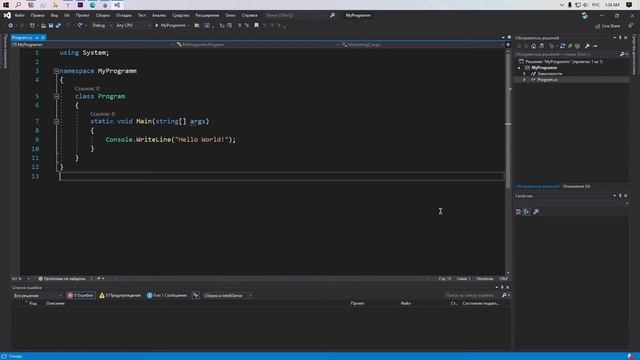Screen dimensions: 640x360
Task: Switch to the Обозреватель решений bottom tab
Action: 537,187
